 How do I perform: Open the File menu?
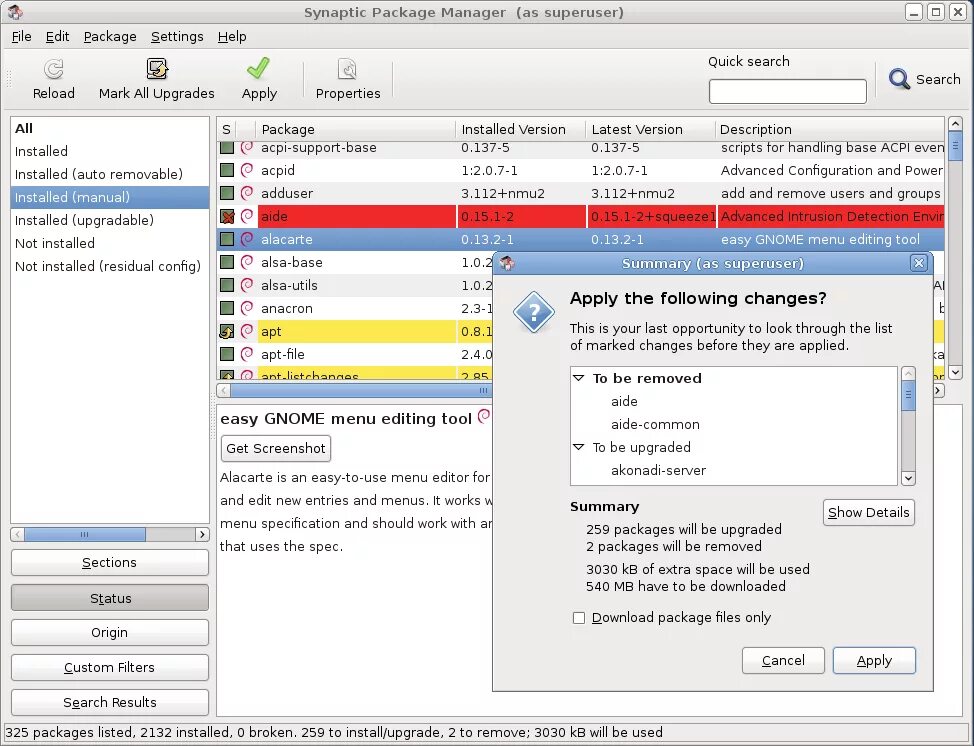click(21, 37)
